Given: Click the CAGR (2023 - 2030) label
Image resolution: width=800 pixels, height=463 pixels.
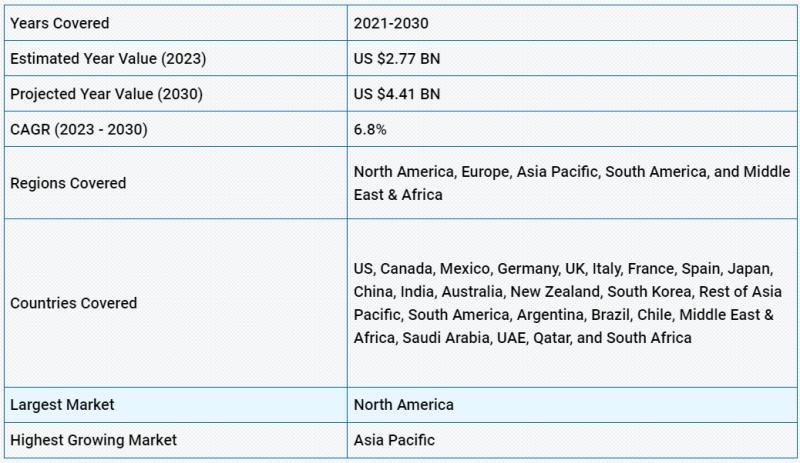Looking at the screenshot, I should pyautogui.click(x=79, y=129).
